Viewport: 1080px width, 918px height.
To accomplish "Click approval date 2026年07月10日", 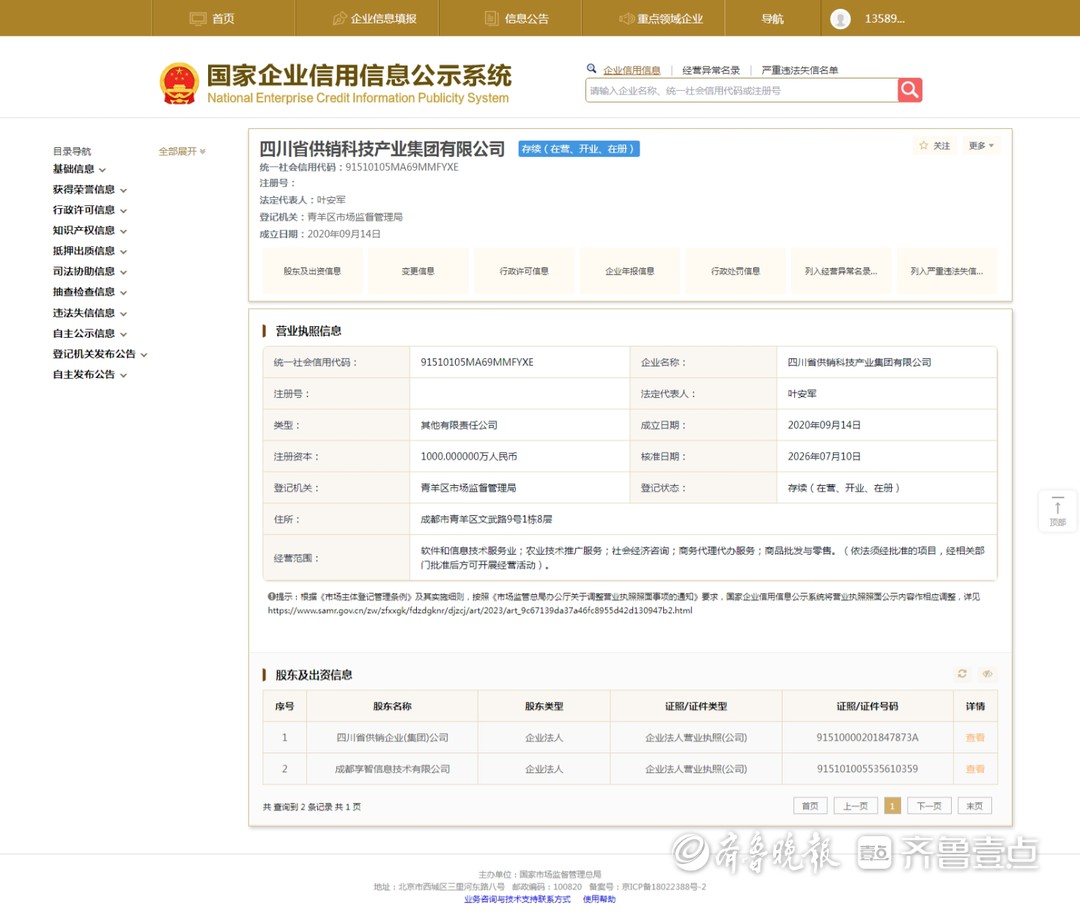I will click(x=824, y=457).
